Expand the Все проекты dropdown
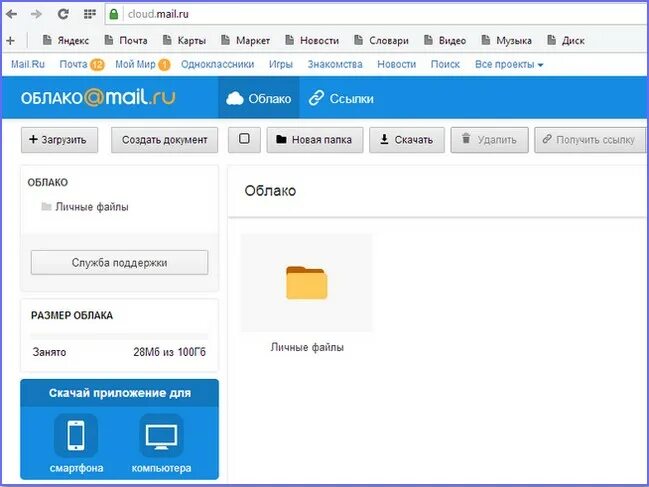649x487 pixels. [x=509, y=65]
